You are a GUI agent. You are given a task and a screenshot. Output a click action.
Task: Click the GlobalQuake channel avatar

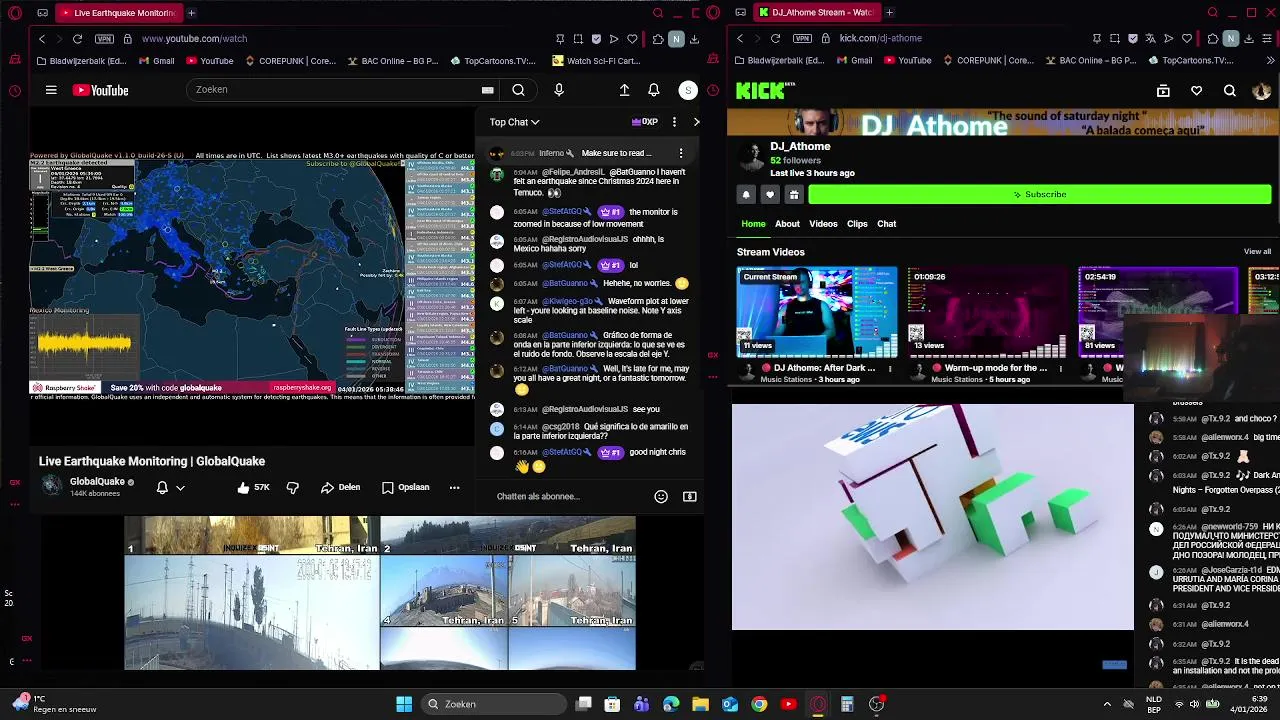click(x=52, y=486)
